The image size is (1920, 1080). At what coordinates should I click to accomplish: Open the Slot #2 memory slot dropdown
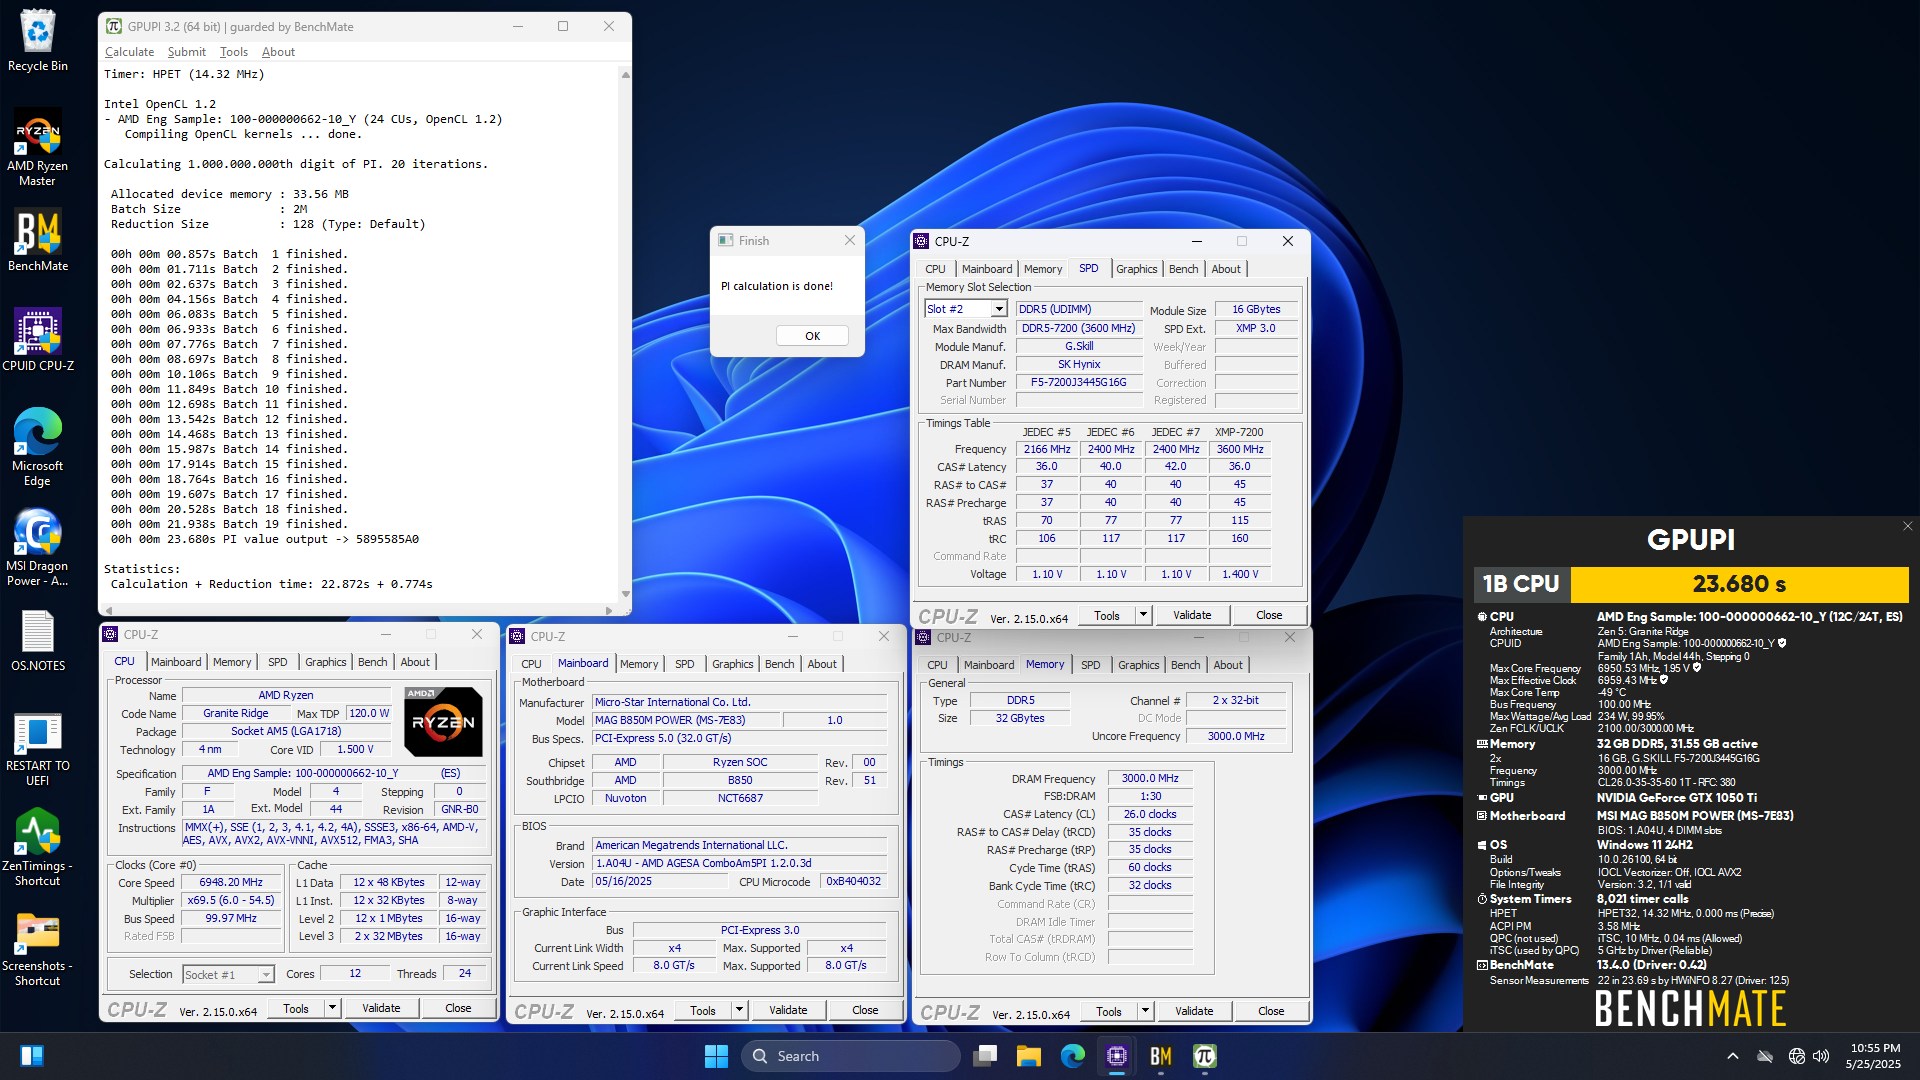click(998, 309)
